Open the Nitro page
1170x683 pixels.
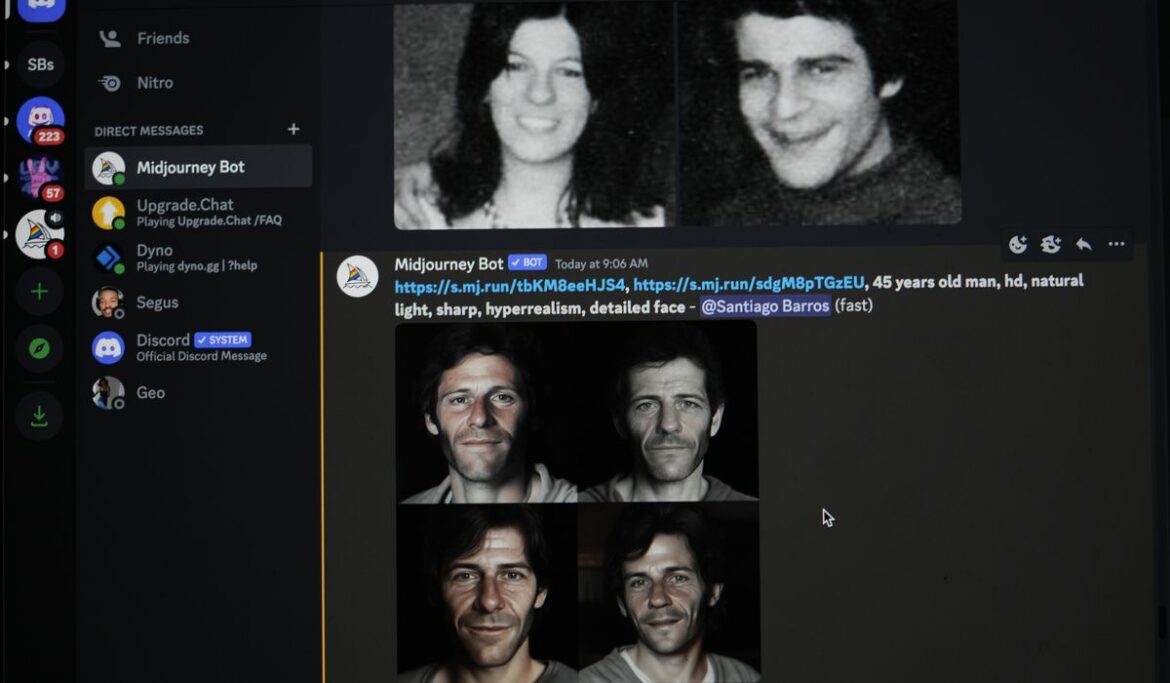(157, 83)
